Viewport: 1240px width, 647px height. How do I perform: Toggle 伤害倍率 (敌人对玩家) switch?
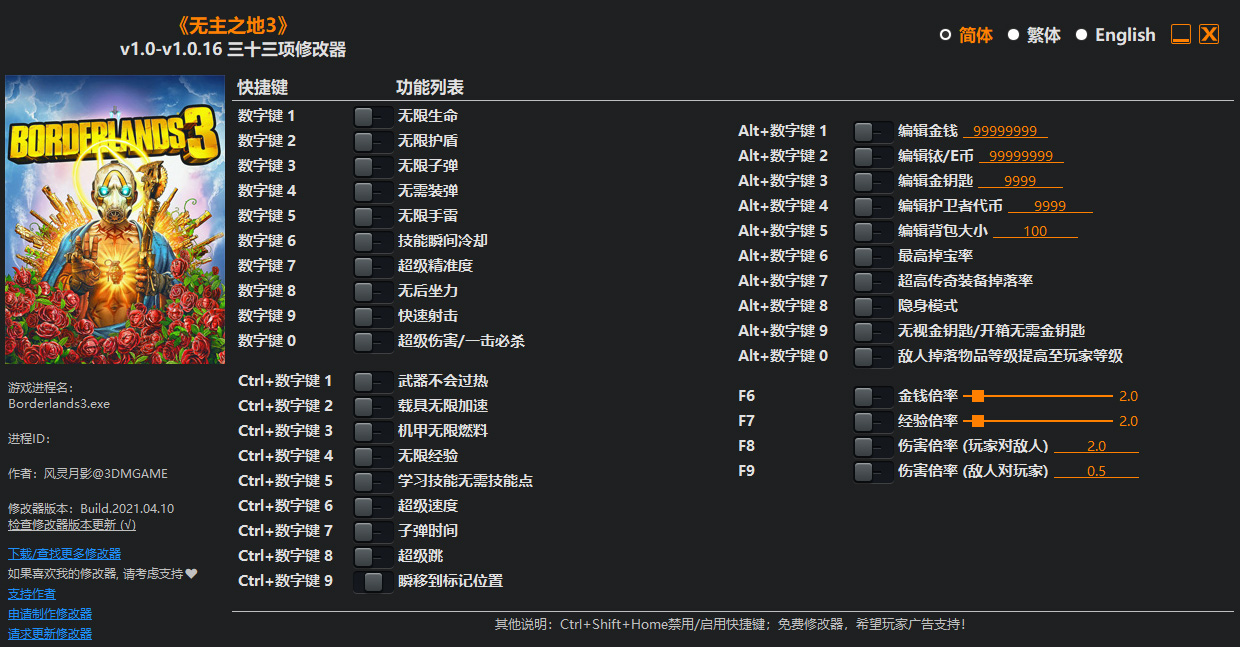[873, 472]
